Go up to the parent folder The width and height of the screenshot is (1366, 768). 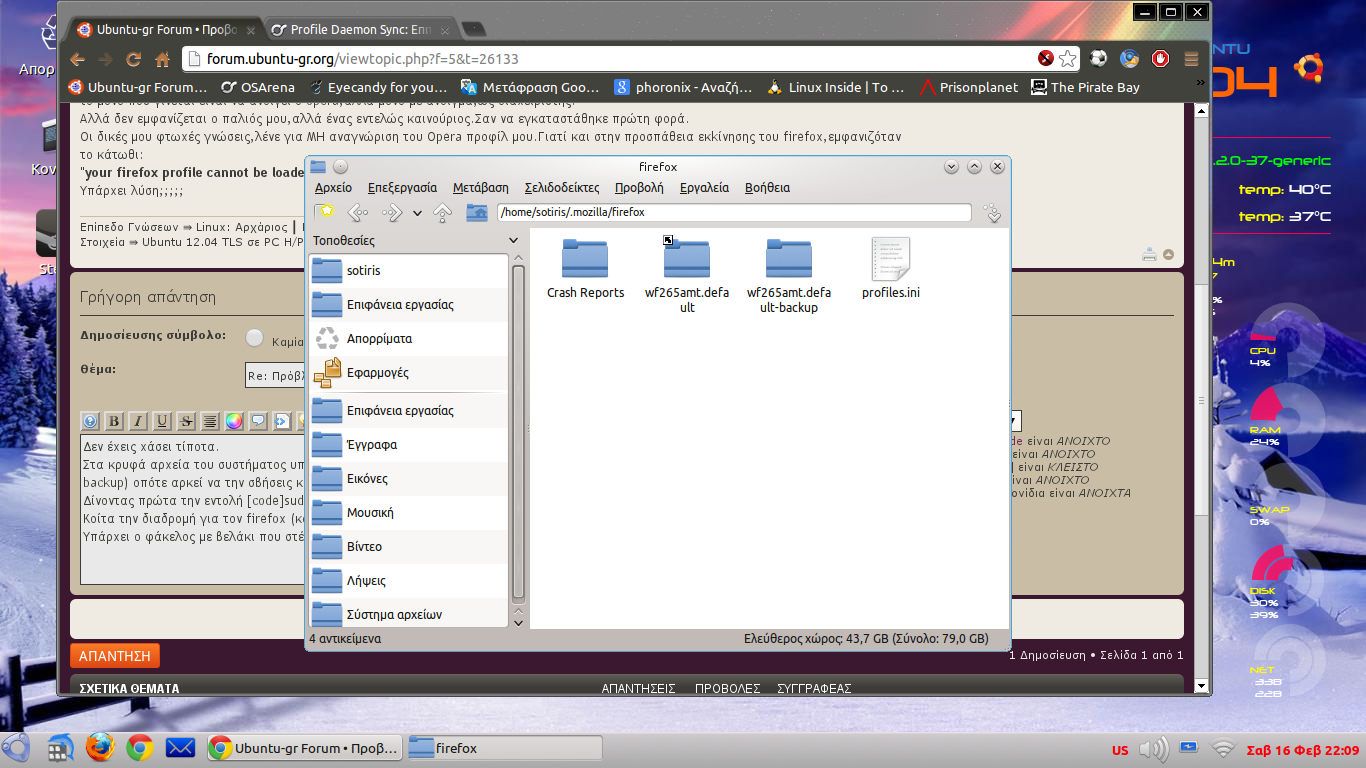(442, 212)
